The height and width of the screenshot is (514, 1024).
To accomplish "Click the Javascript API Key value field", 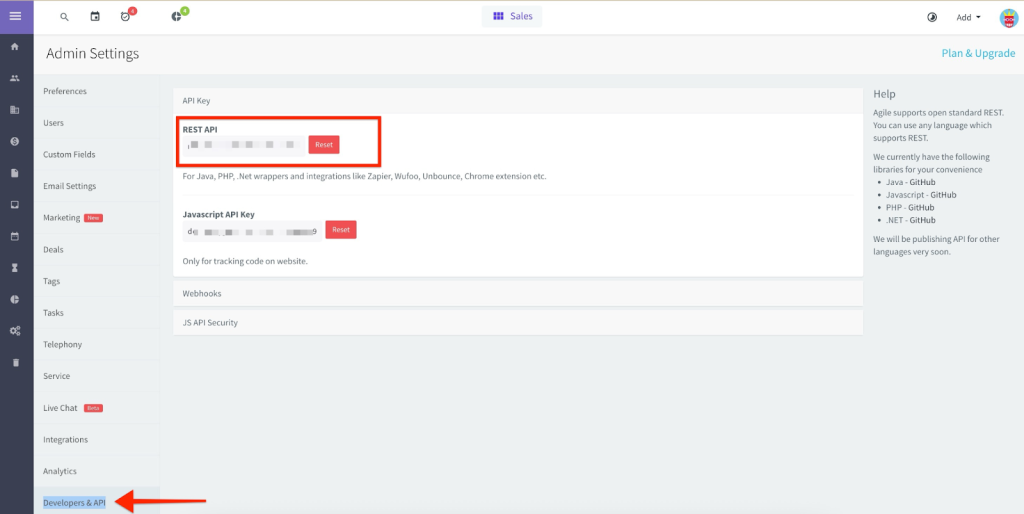I will [x=253, y=231].
